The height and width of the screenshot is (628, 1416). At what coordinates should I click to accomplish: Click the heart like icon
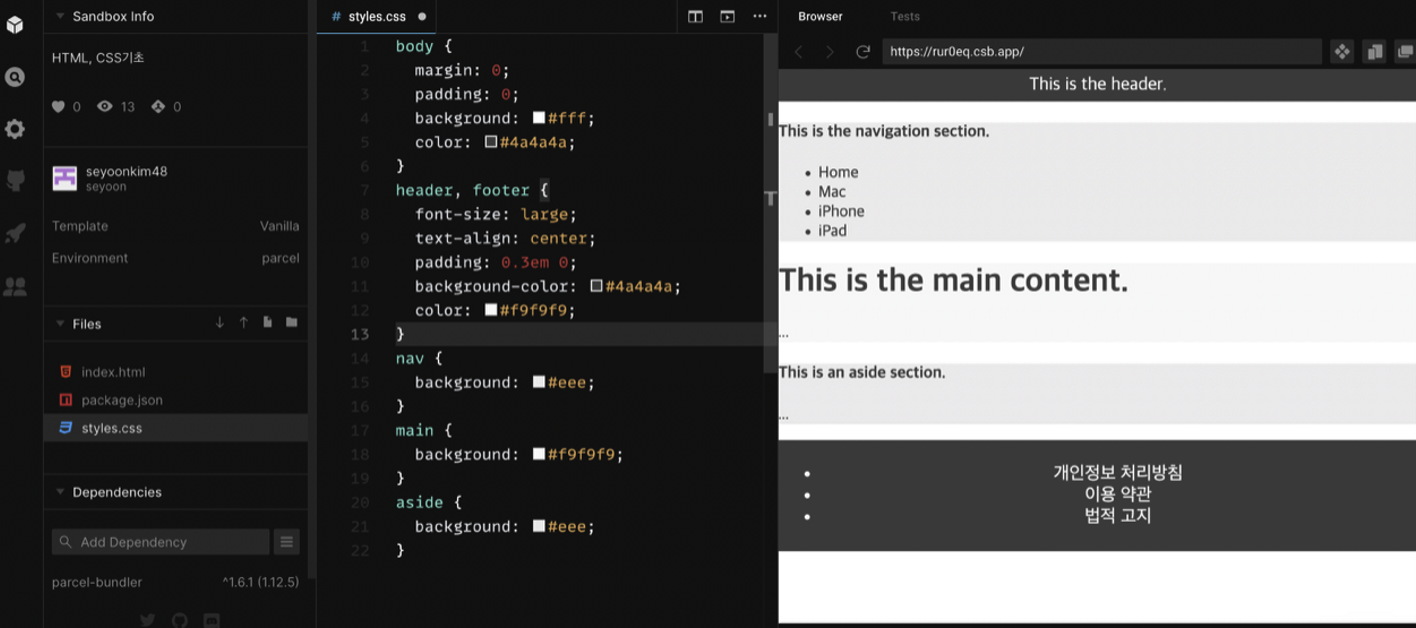[58, 107]
